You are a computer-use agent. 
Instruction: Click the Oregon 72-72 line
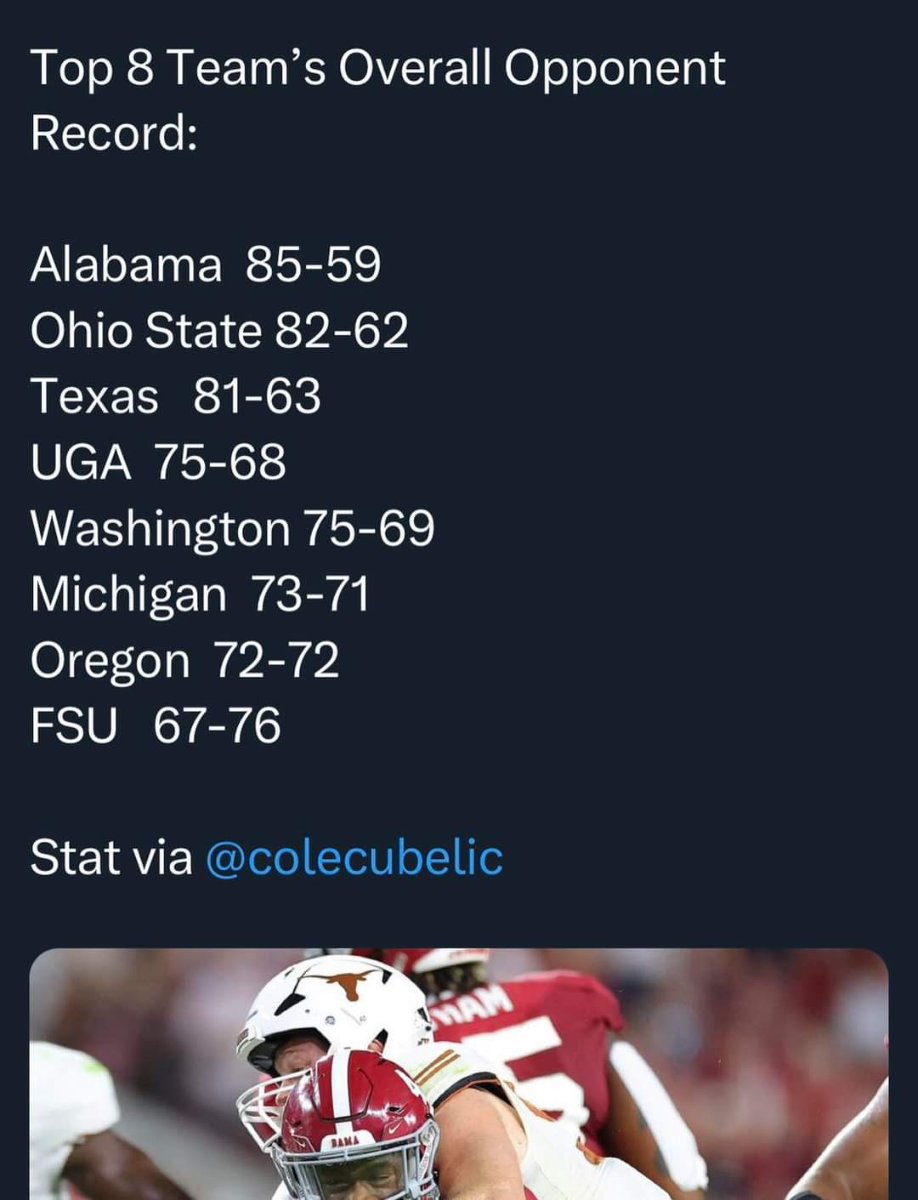point(185,661)
